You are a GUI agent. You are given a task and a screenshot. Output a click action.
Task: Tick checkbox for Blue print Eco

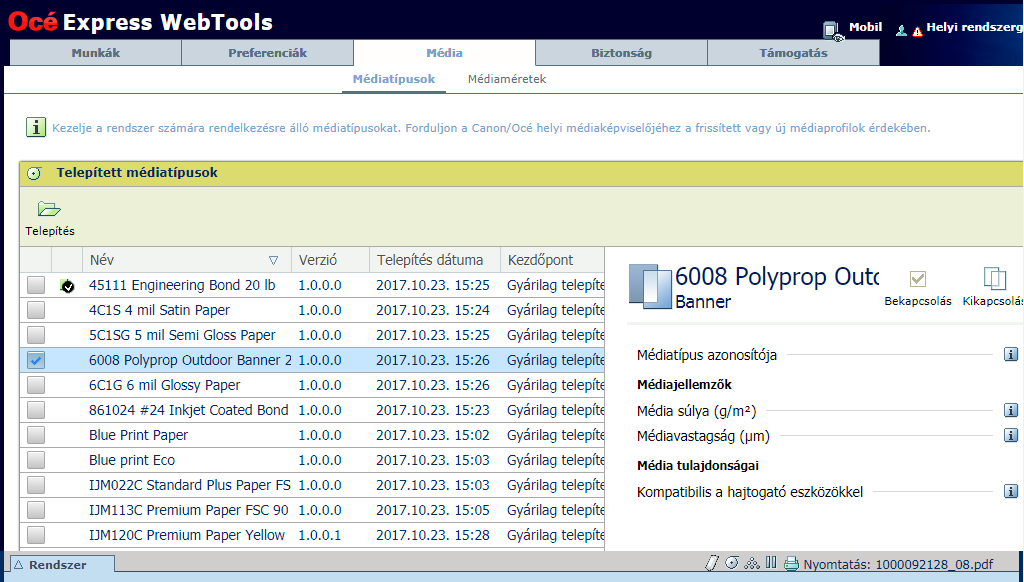(x=36, y=460)
